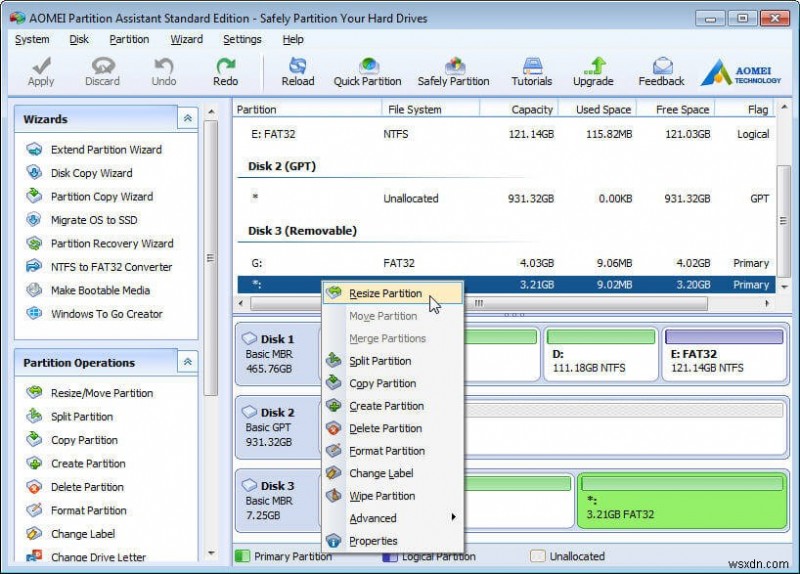The width and height of the screenshot is (800, 574).
Task: Click the Partition column header
Action: 308,109
